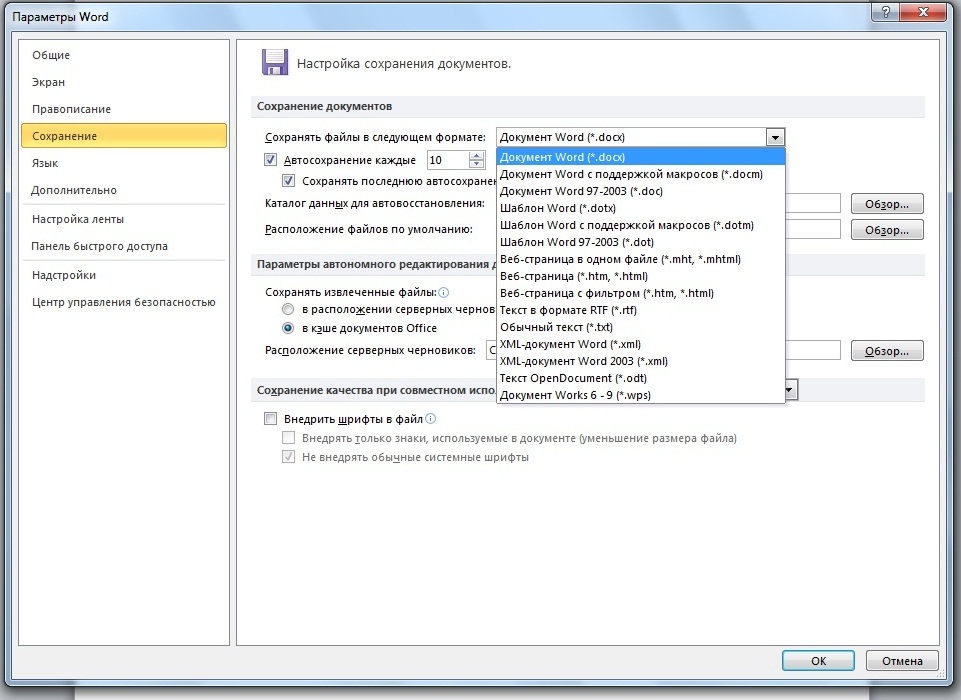Click the info icon beside 'Внедрить шрифты в файл'
The width and height of the screenshot is (961, 700).
coord(430,419)
